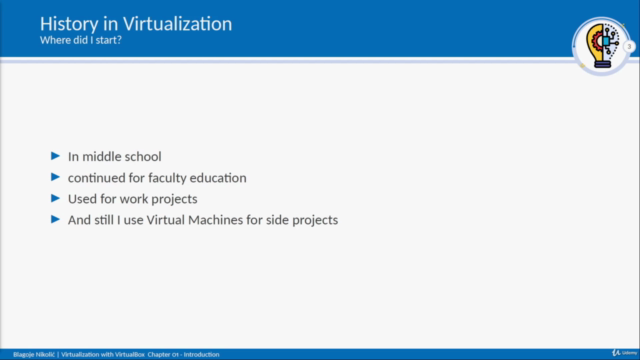
Task: Click 'And still I use Virtual Machines' line
Action: tap(203, 220)
